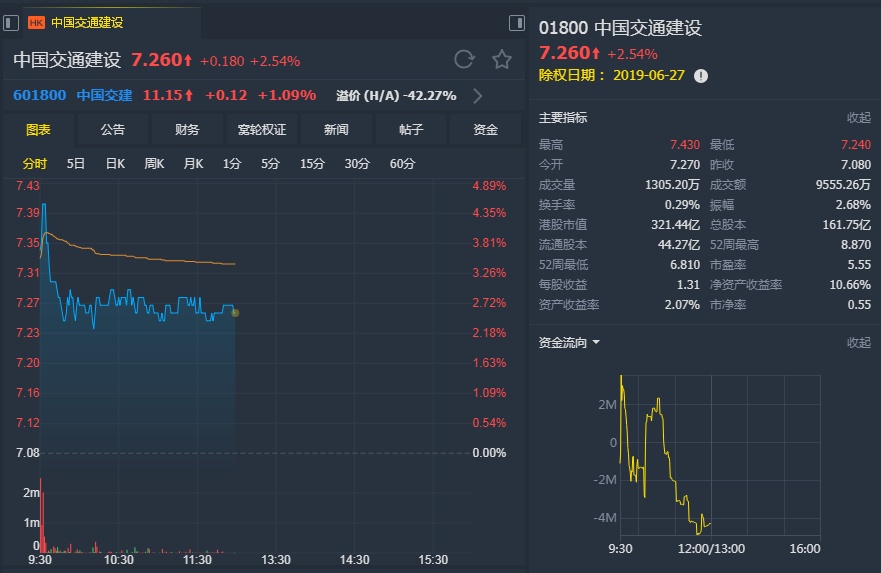Open A-share details with right chevron
This screenshot has height=573, width=881.
(x=478, y=96)
